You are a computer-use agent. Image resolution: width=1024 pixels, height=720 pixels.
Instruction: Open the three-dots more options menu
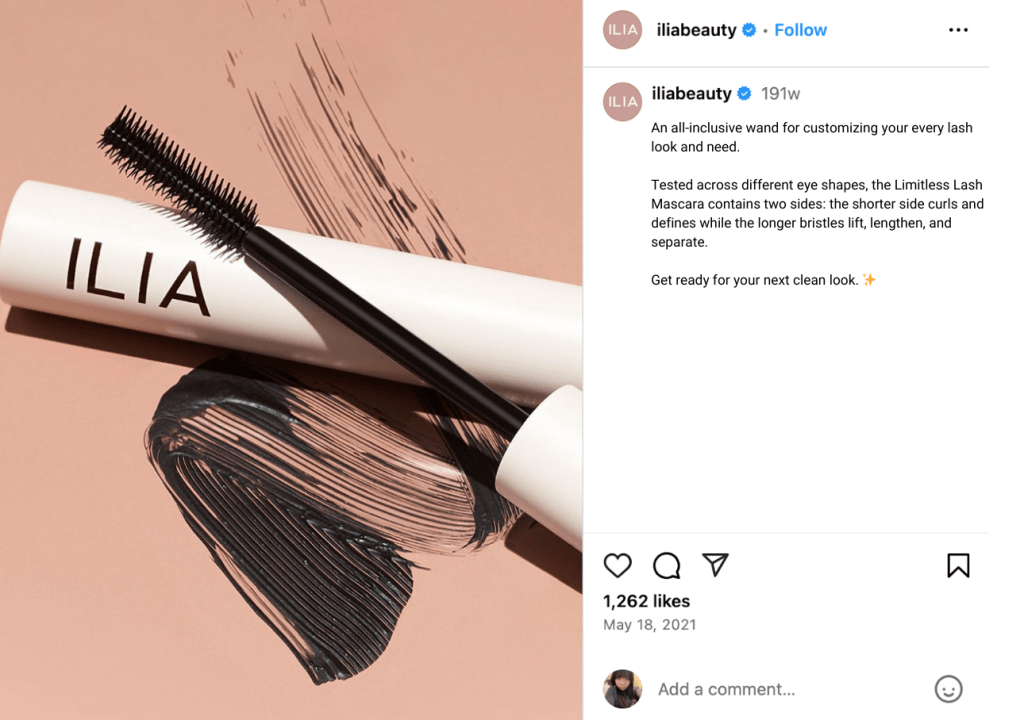point(958,30)
